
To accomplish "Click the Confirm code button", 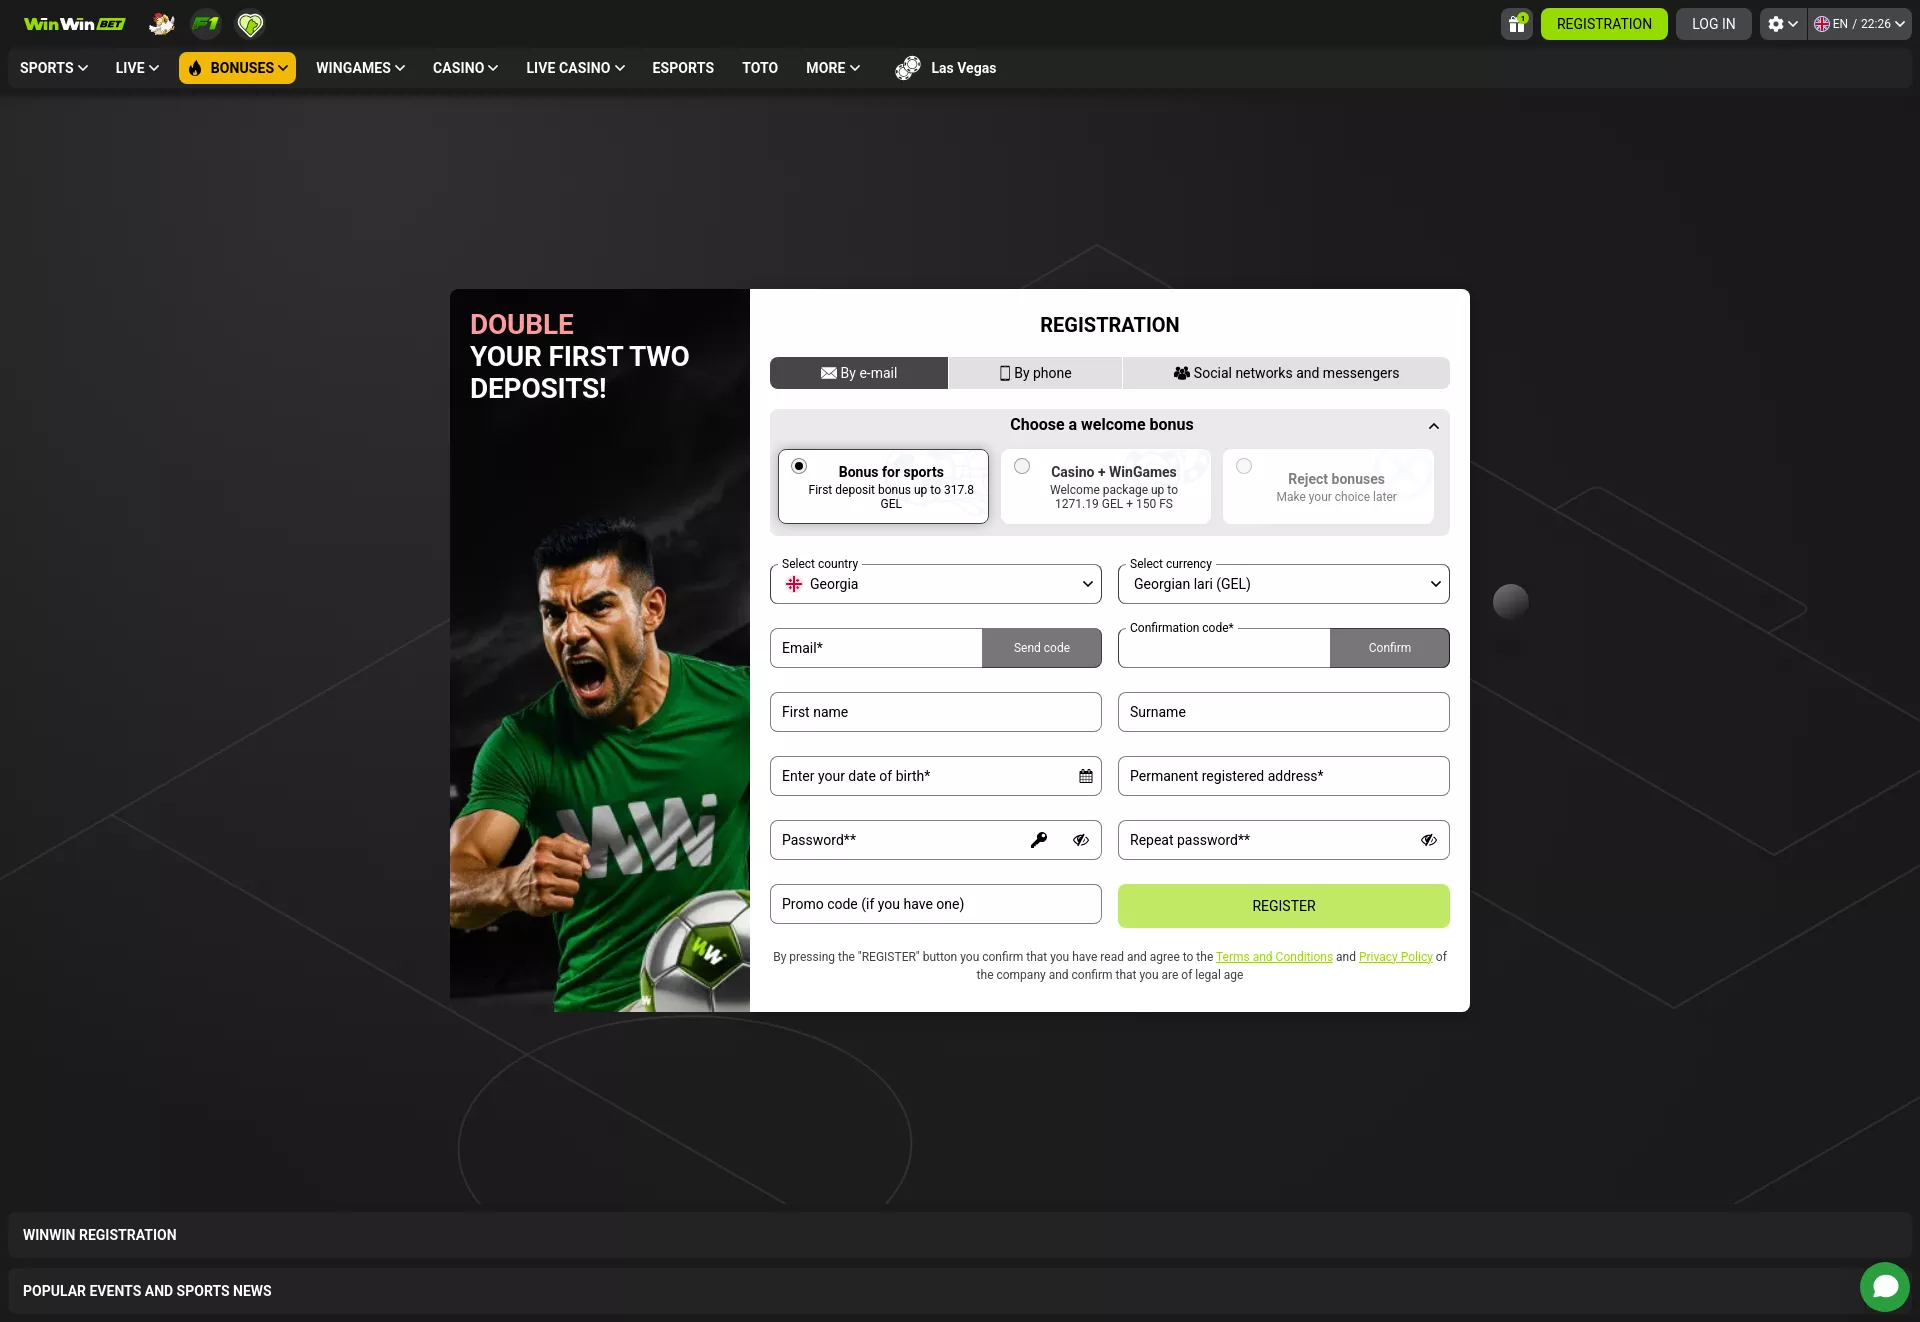I will tap(1390, 648).
